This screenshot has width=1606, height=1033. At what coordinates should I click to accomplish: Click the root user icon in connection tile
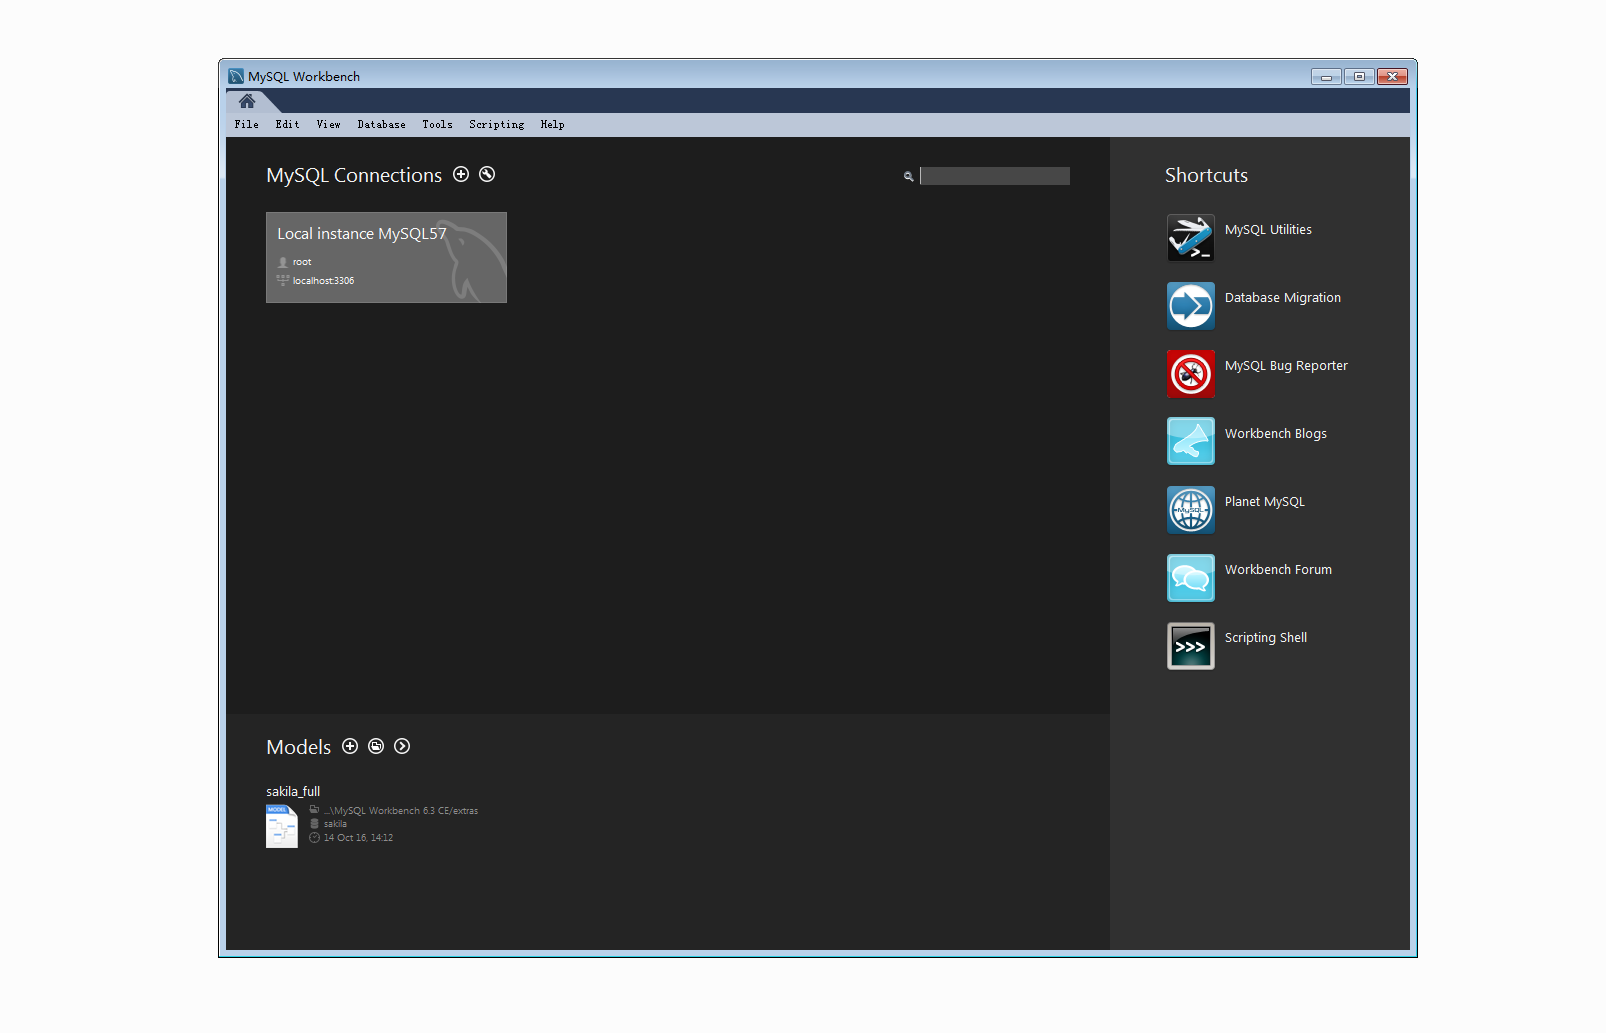(x=283, y=262)
